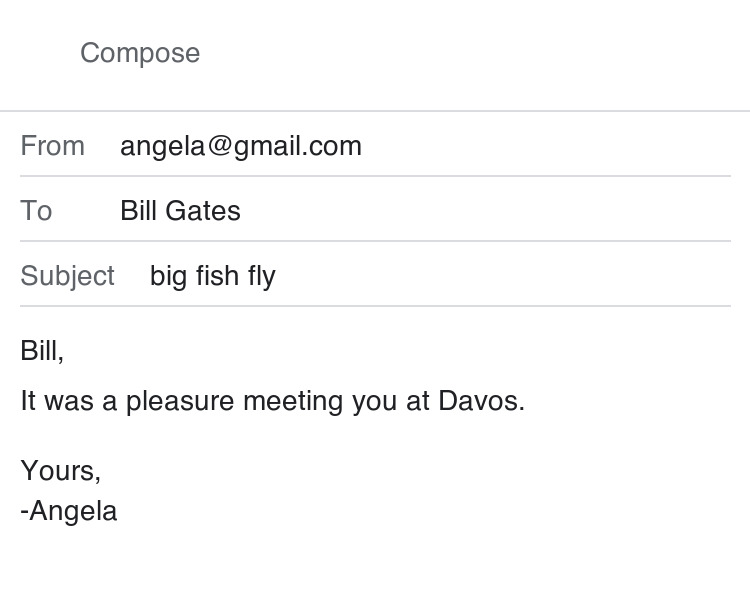The image size is (750, 600).
Task: Click "gmail.com" in the sender address
Action: (x=298, y=146)
